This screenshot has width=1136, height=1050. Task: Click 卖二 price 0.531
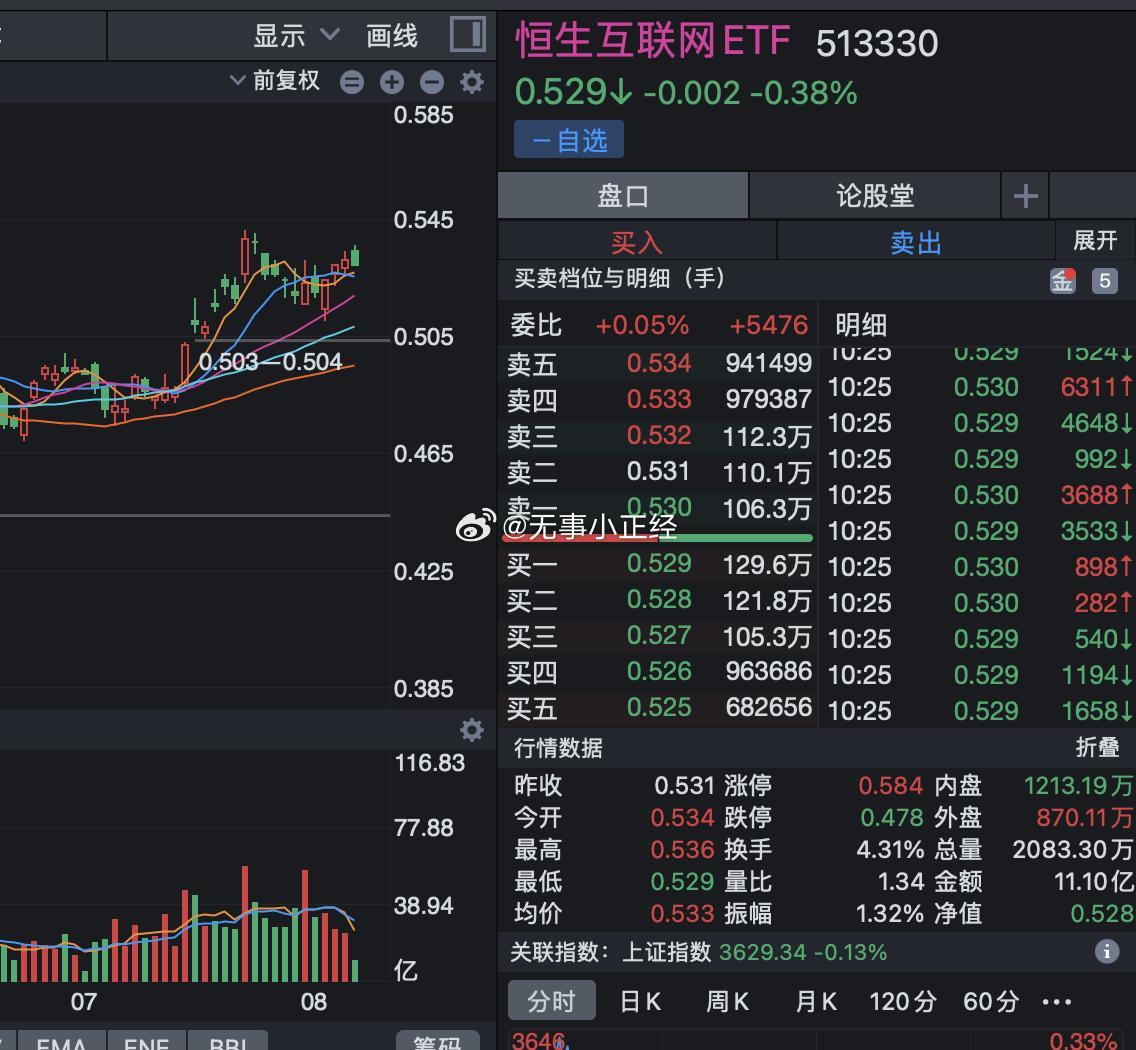pyautogui.click(x=658, y=472)
